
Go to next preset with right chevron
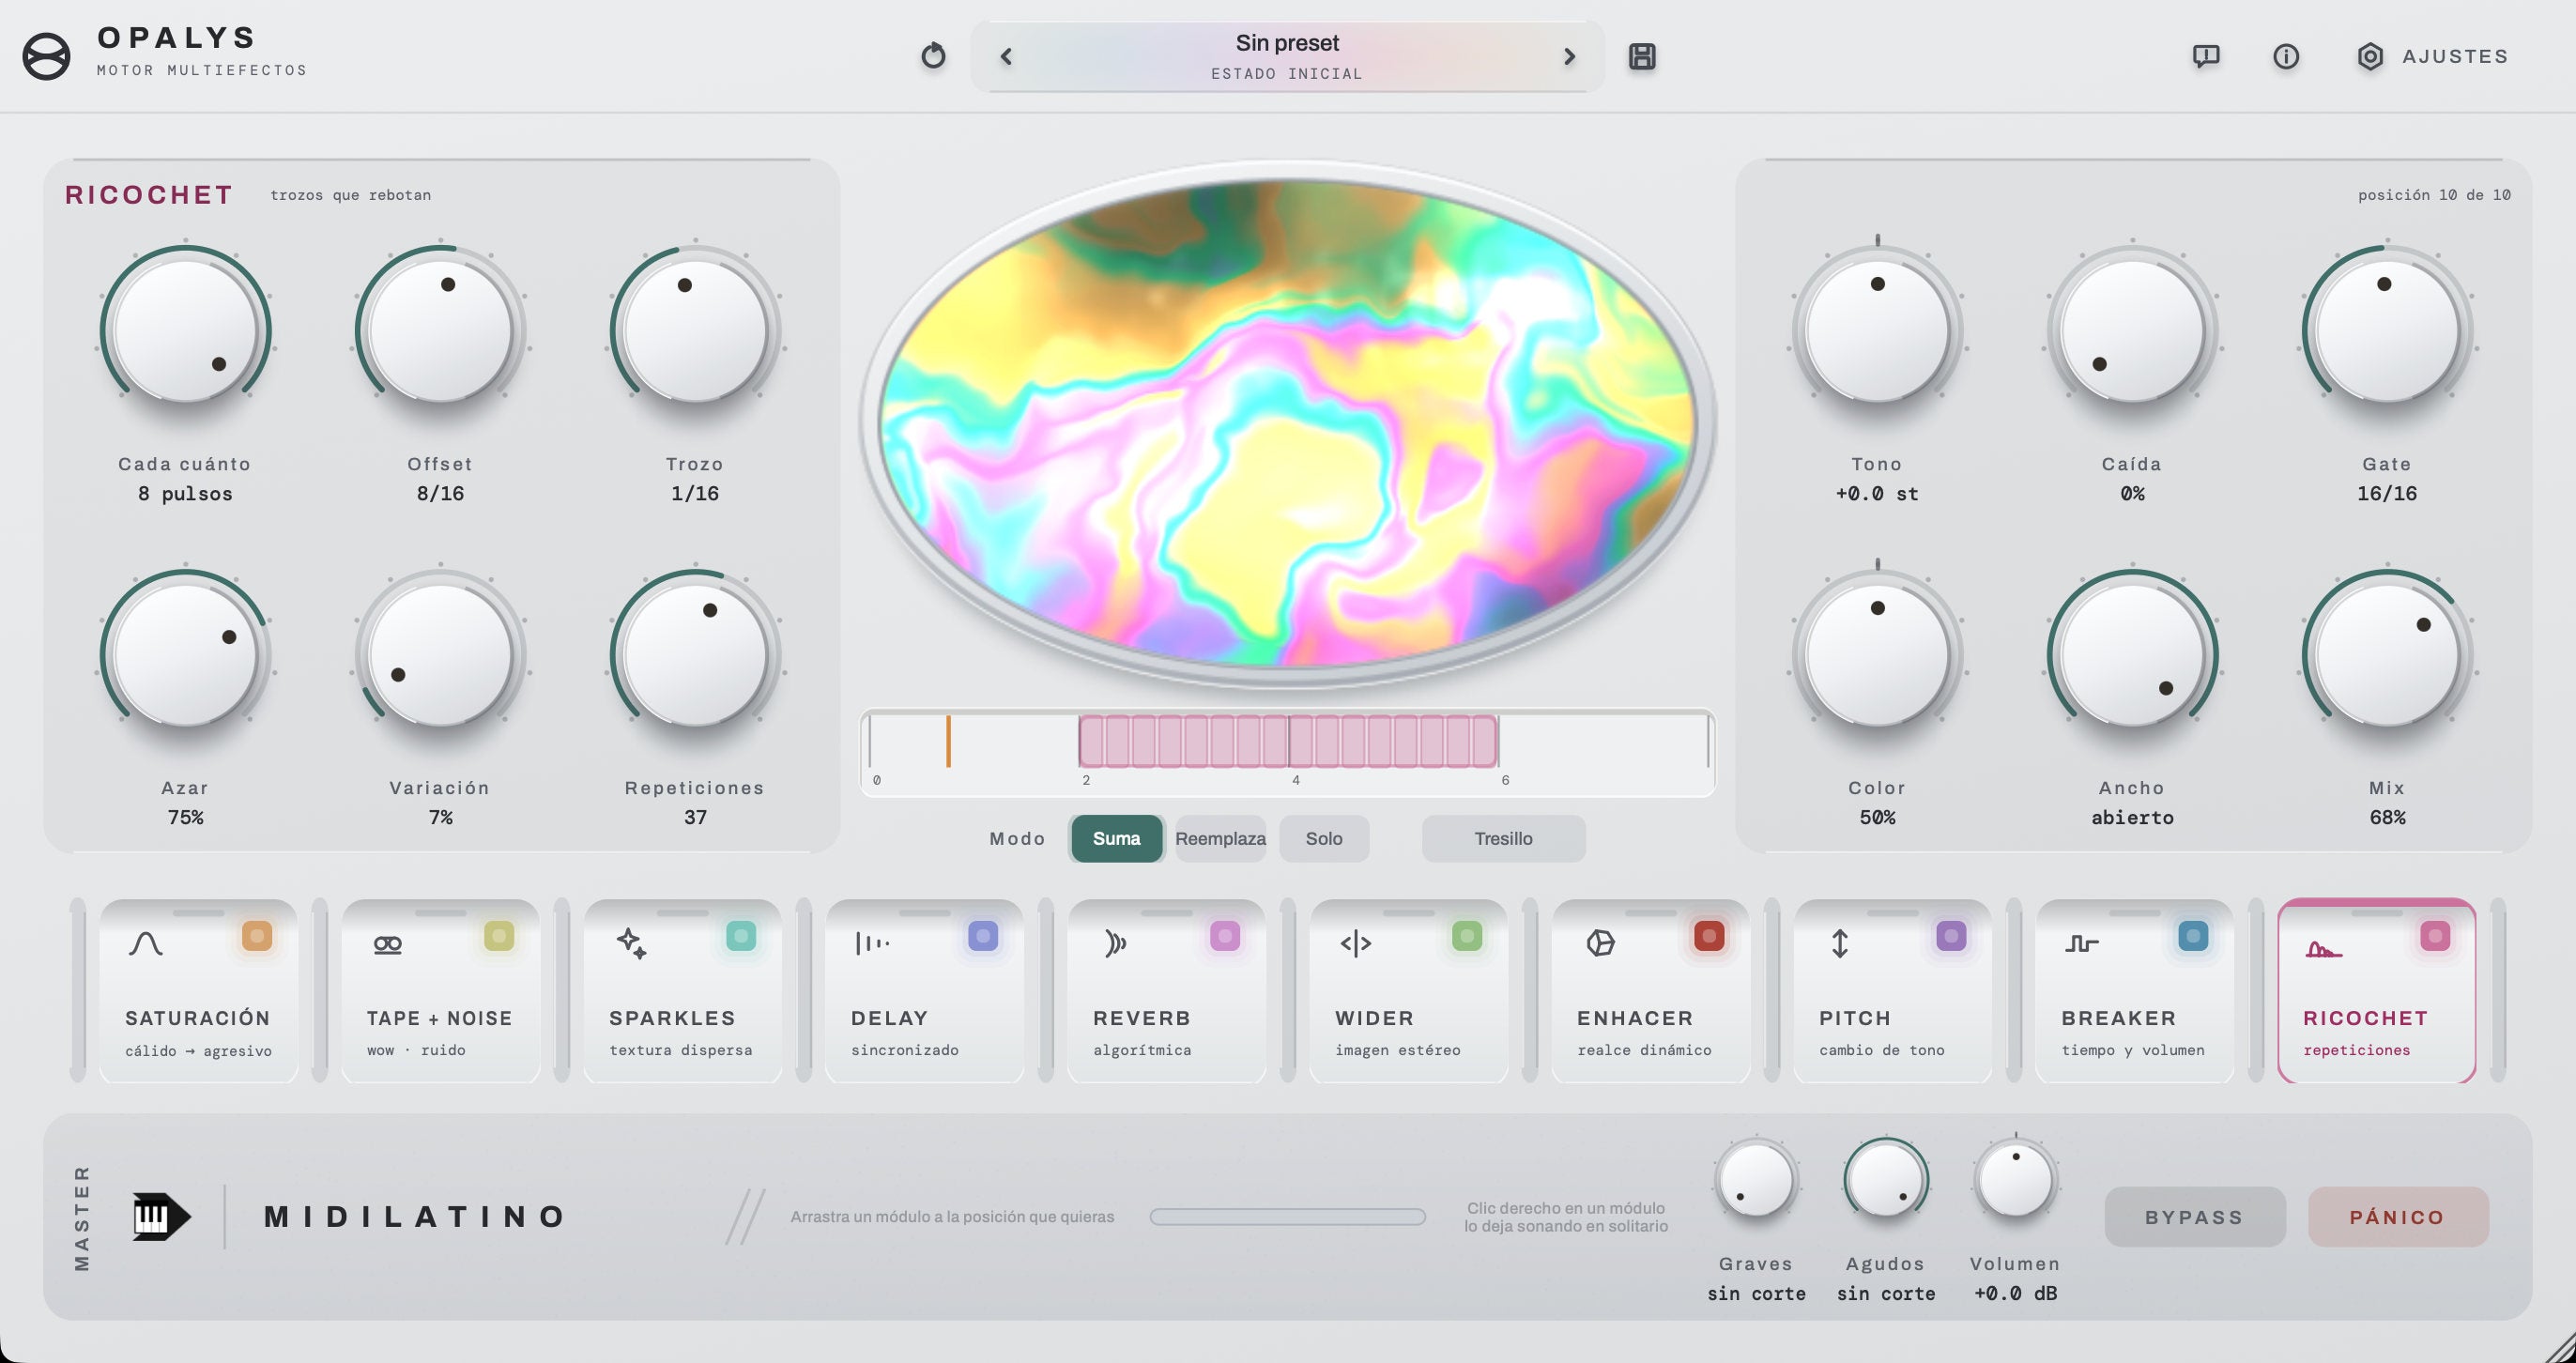(x=1569, y=57)
